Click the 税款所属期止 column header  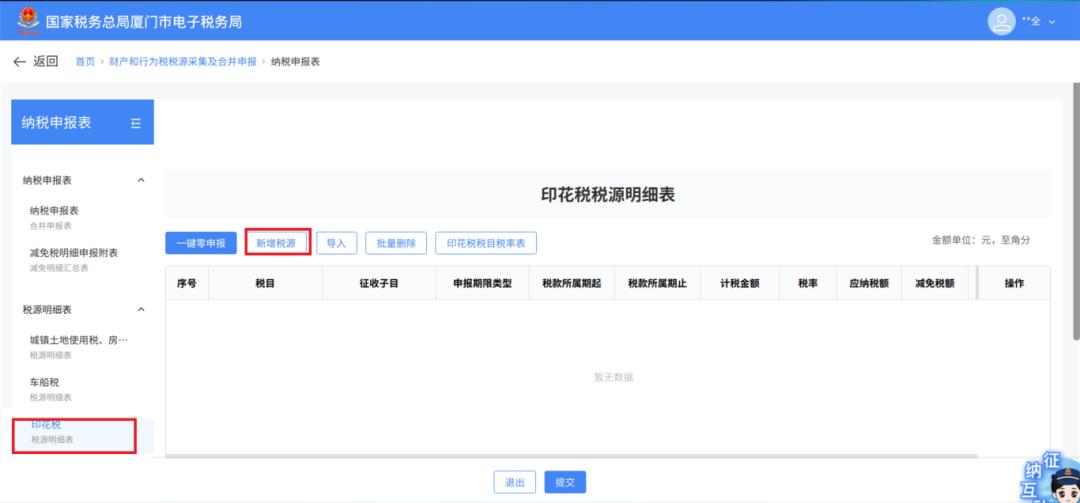pos(658,283)
